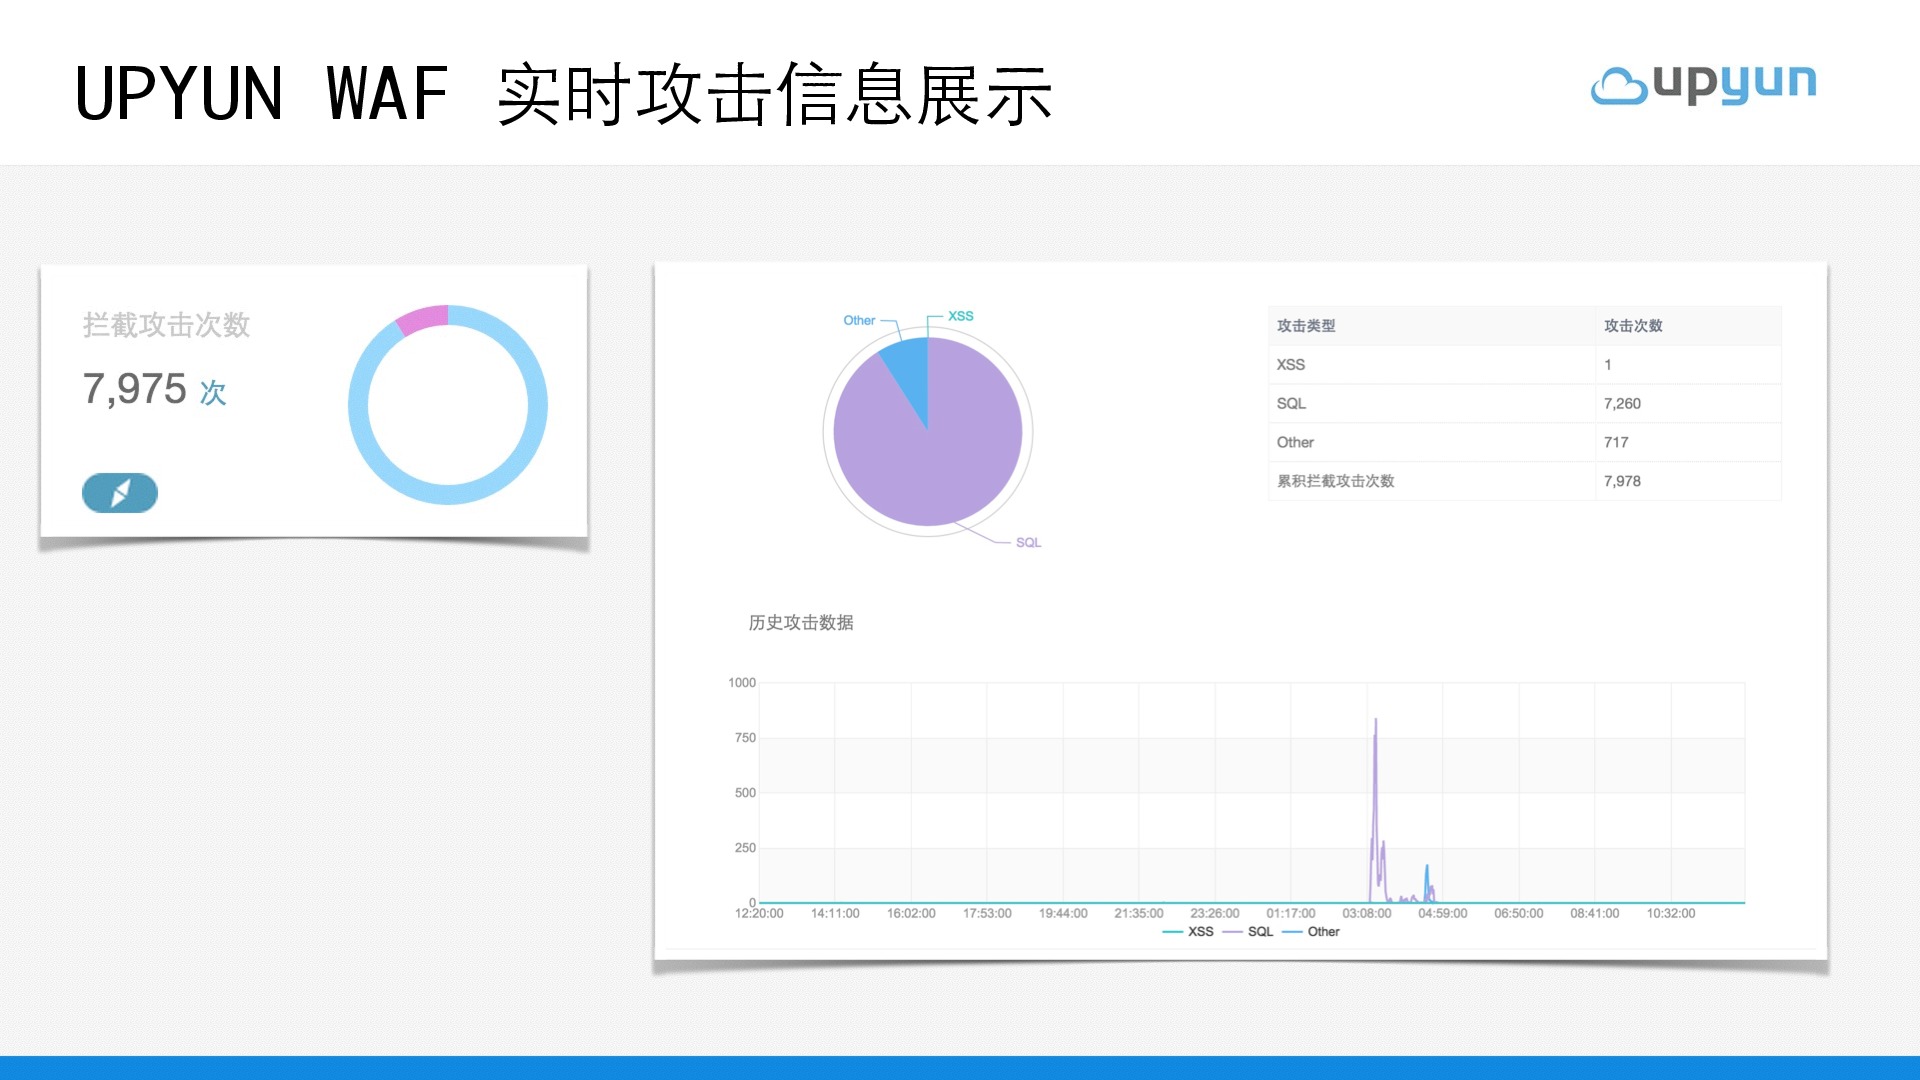The width and height of the screenshot is (1920, 1080).
Task: Toggle the SQL series in the chart legend
Action: (x=1248, y=931)
